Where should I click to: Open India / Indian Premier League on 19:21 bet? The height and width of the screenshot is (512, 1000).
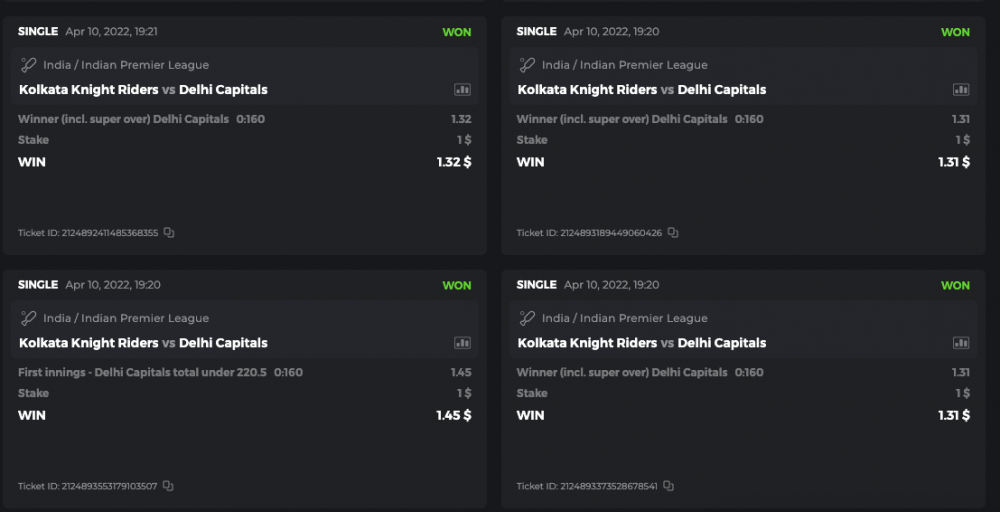(126, 65)
